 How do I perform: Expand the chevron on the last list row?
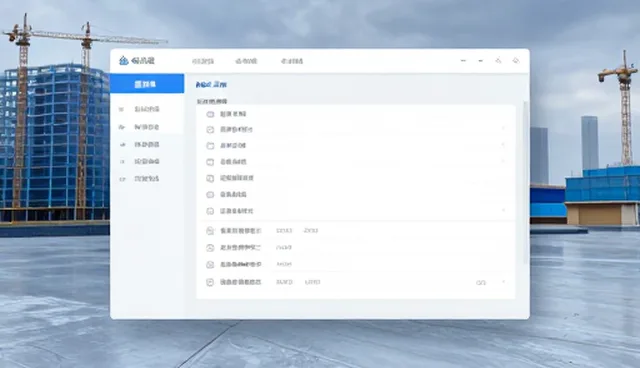(503, 282)
